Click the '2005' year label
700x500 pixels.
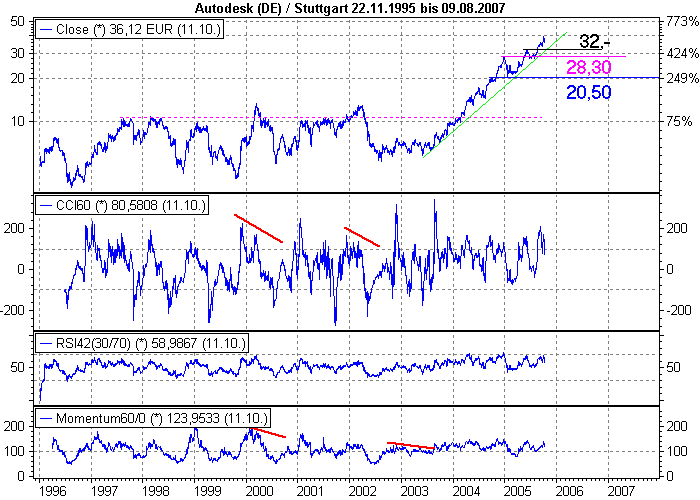[x=518, y=492]
